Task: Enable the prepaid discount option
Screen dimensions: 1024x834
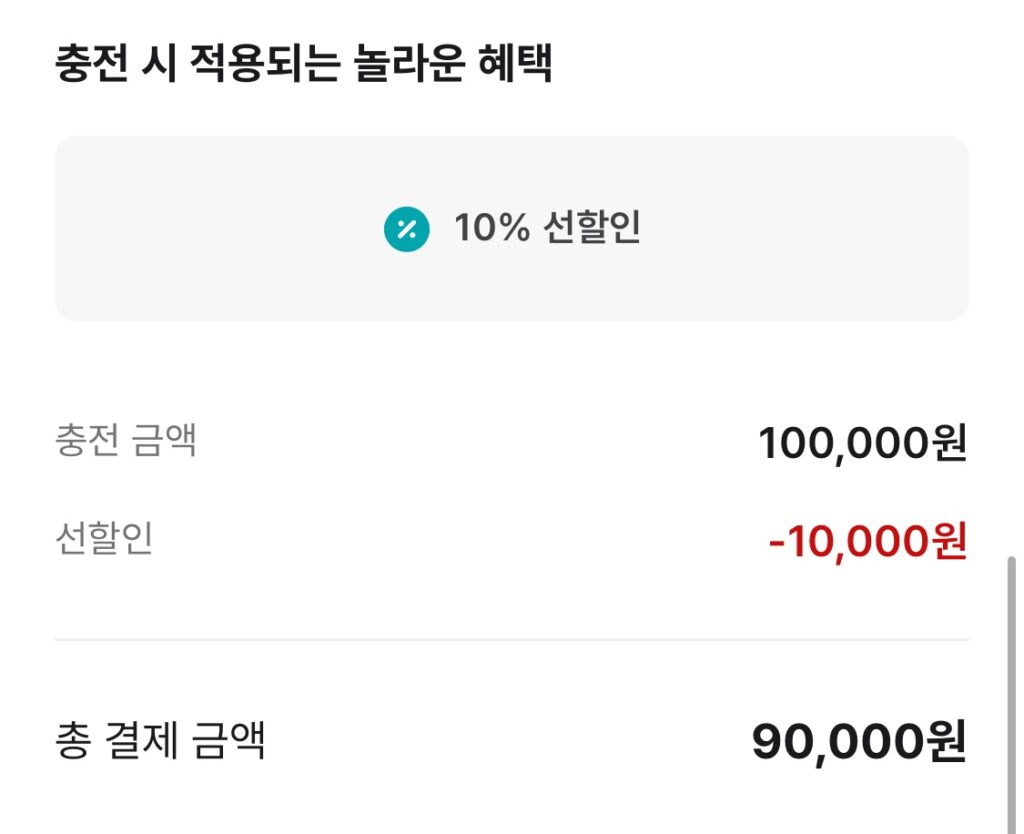Action: point(512,229)
